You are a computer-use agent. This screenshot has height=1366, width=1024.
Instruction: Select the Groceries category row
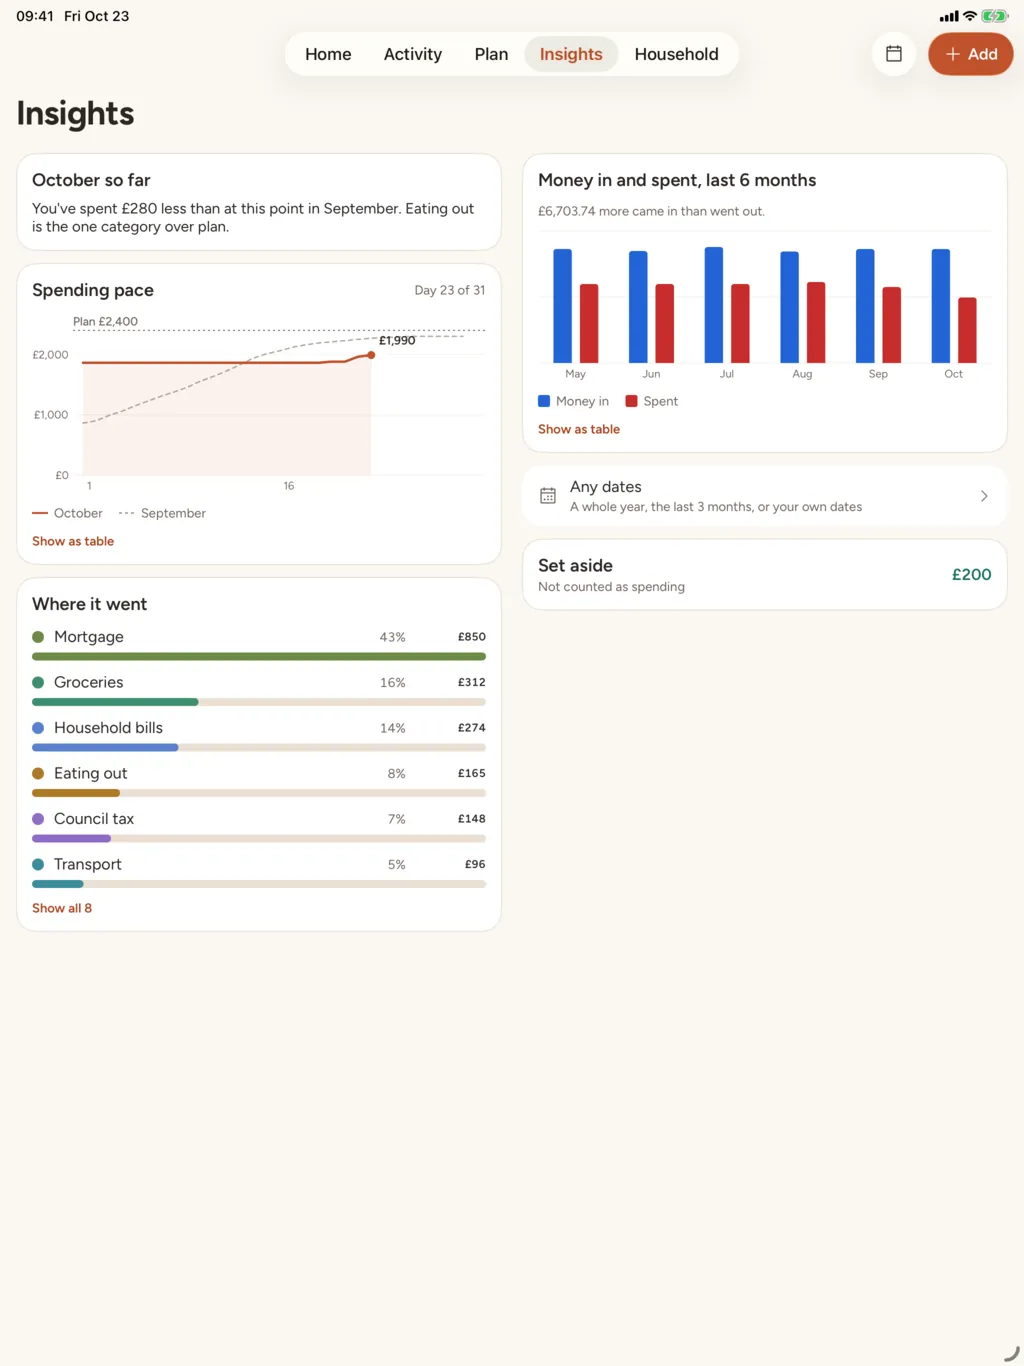pyautogui.click(x=259, y=691)
